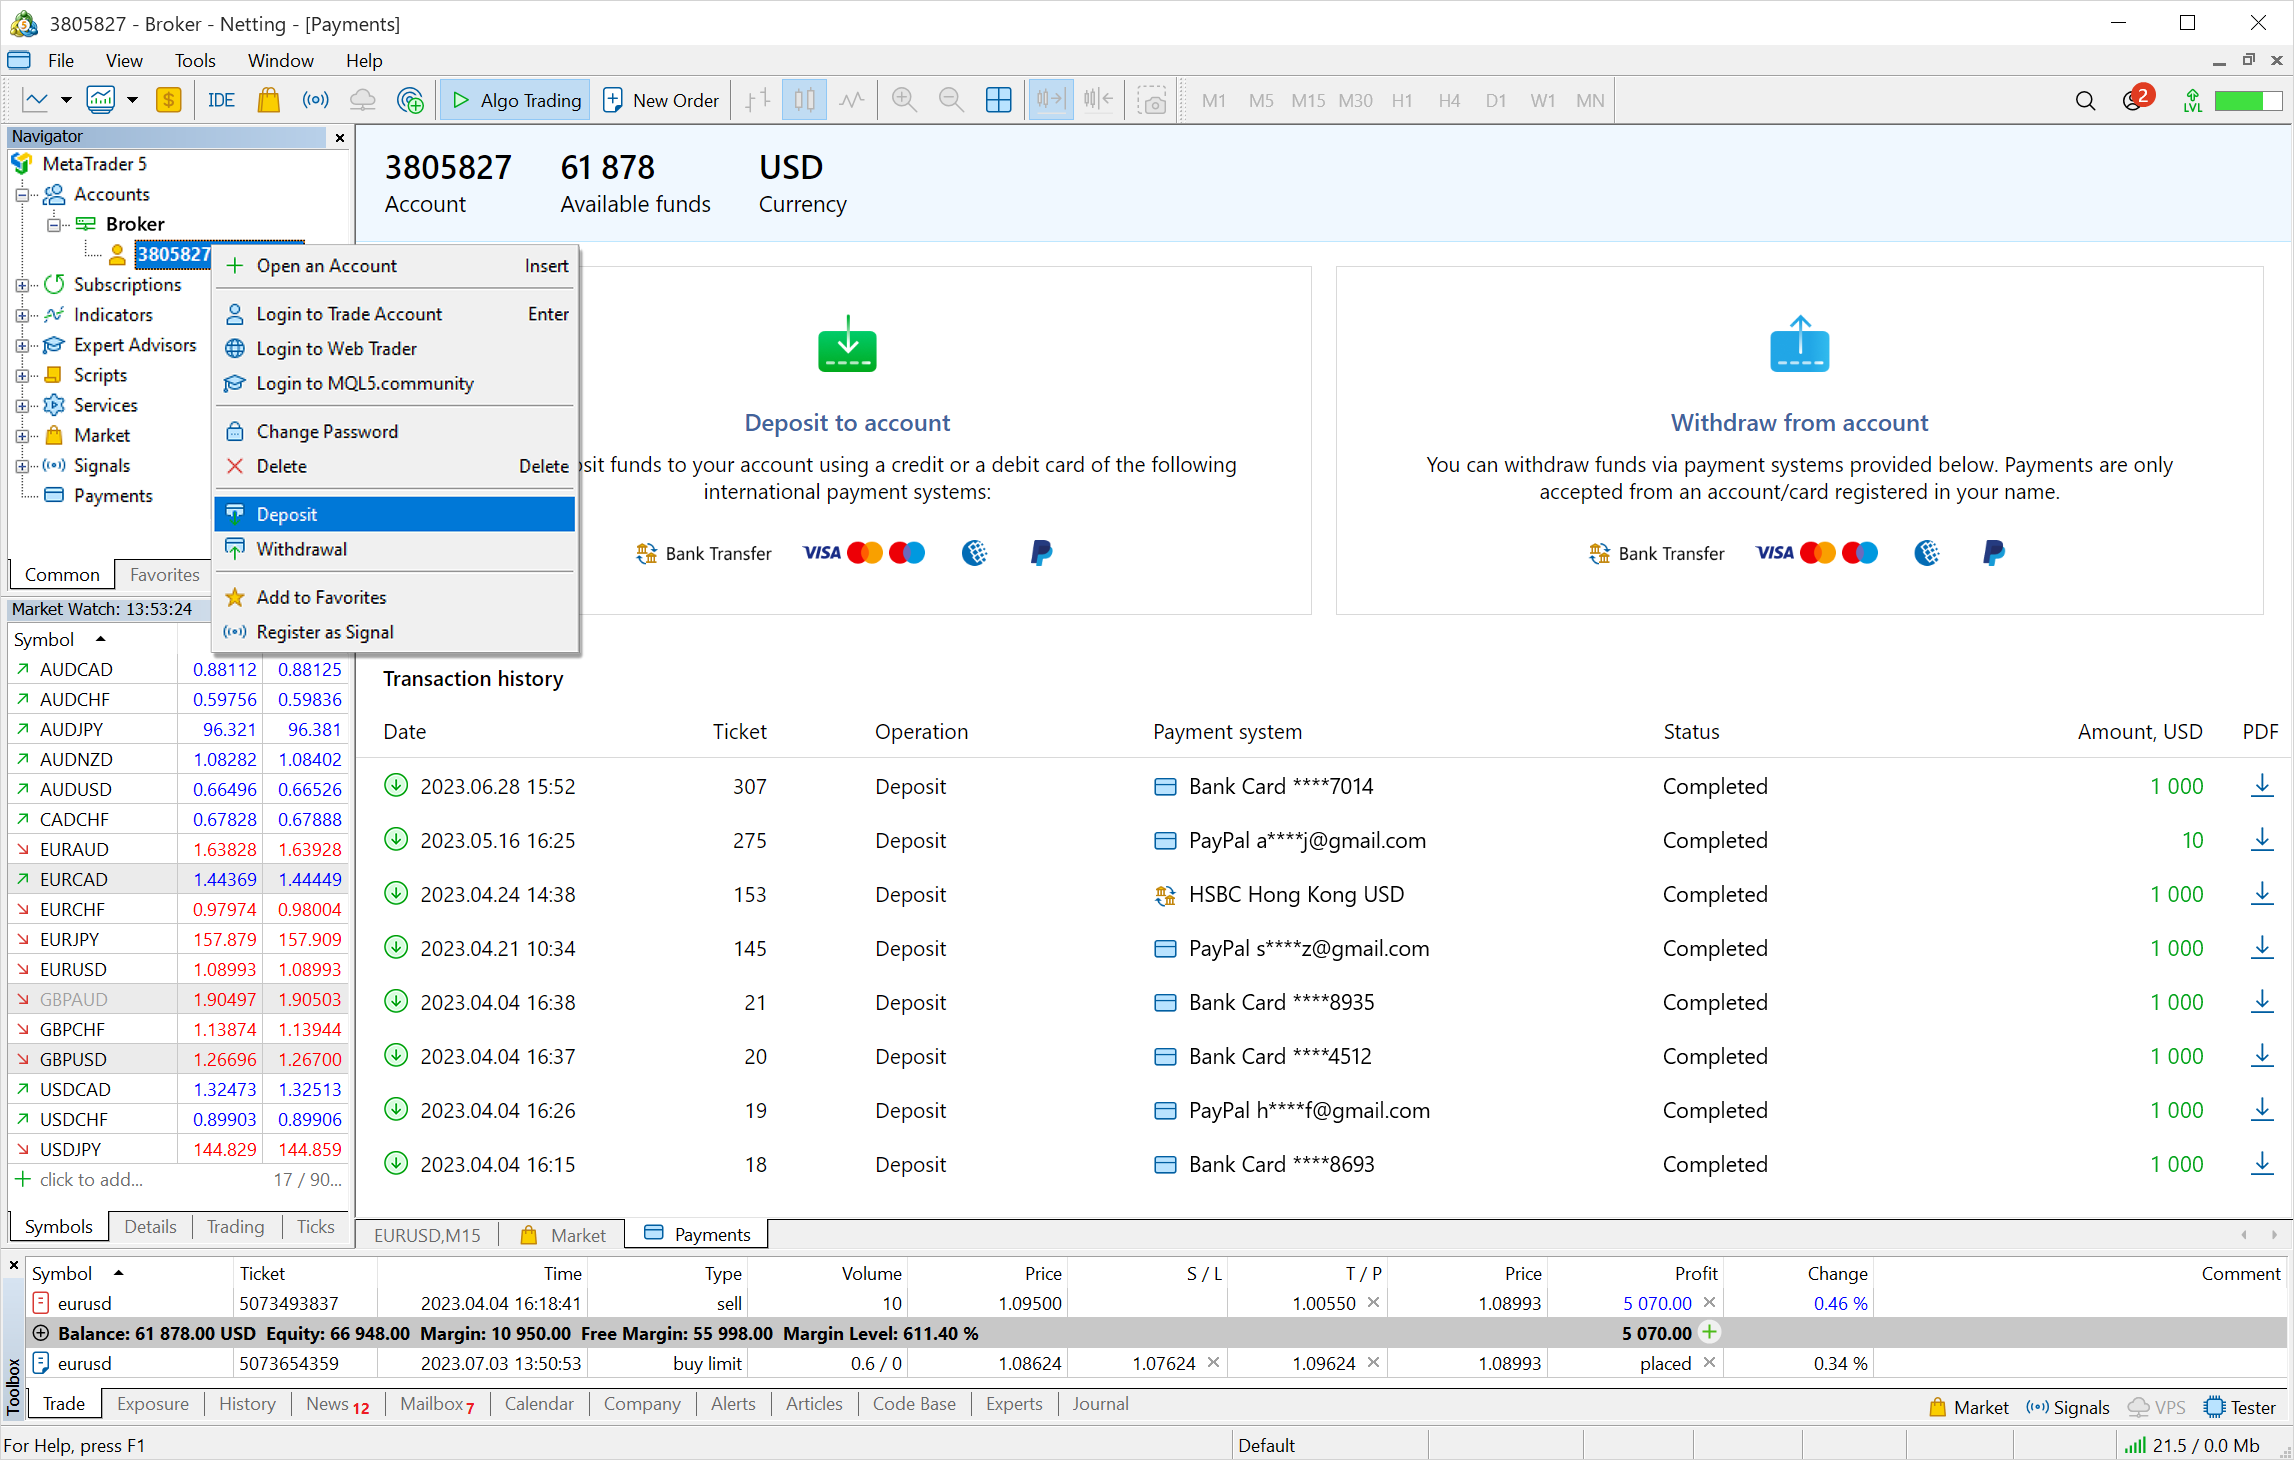Switch to the History toolbox tab
The width and height of the screenshot is (2294, 1460).
(x=246, y=1404)
